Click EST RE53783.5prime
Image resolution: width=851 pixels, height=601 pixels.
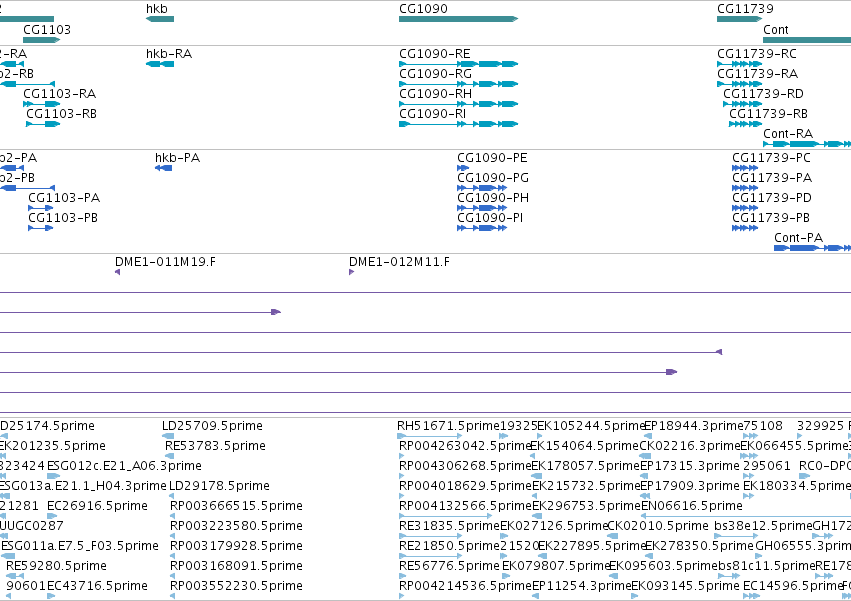[169, 457]
